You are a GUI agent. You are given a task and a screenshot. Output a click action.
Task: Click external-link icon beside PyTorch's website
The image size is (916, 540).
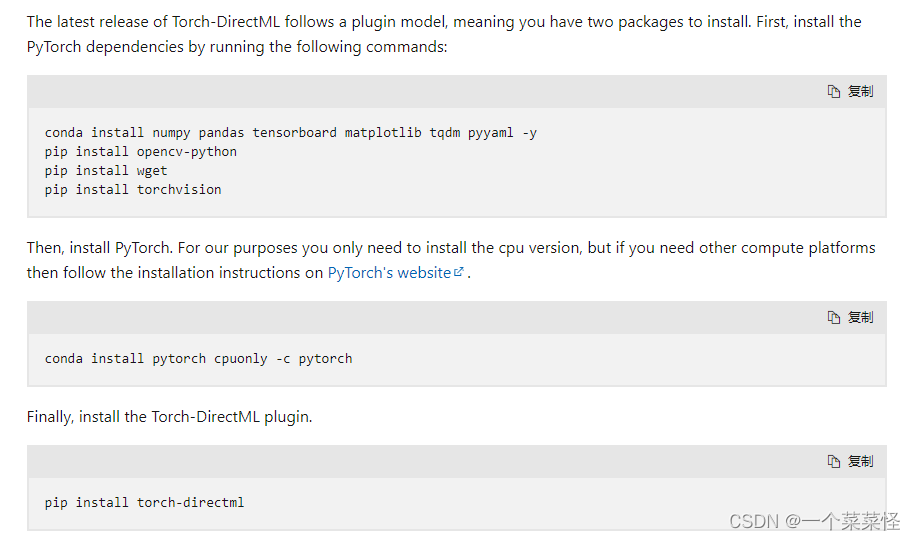tap(459, 272)
